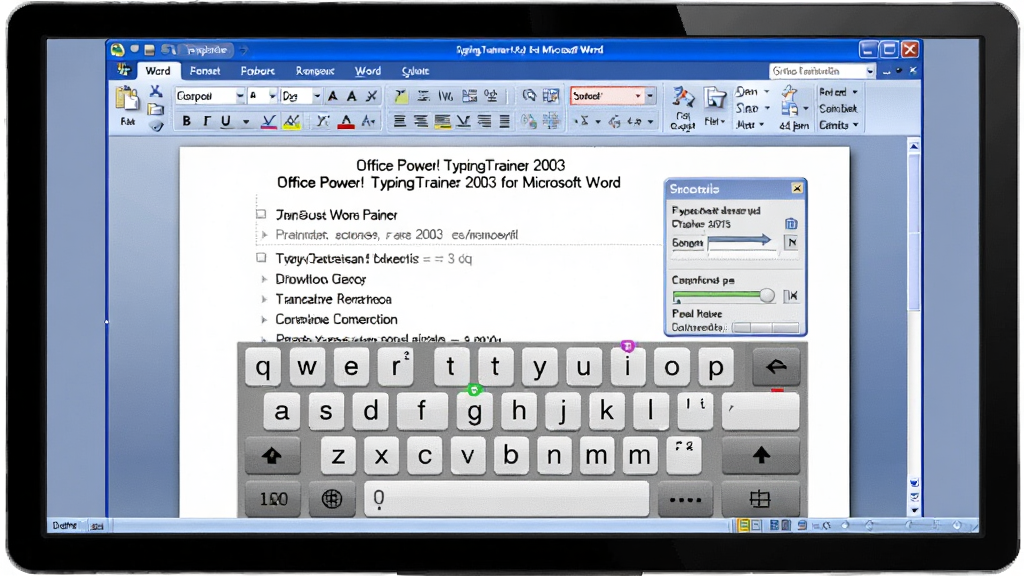Click the Save icon in quick access toolbar
This screenshot has width=1024, height=576.
coord(150,50)
